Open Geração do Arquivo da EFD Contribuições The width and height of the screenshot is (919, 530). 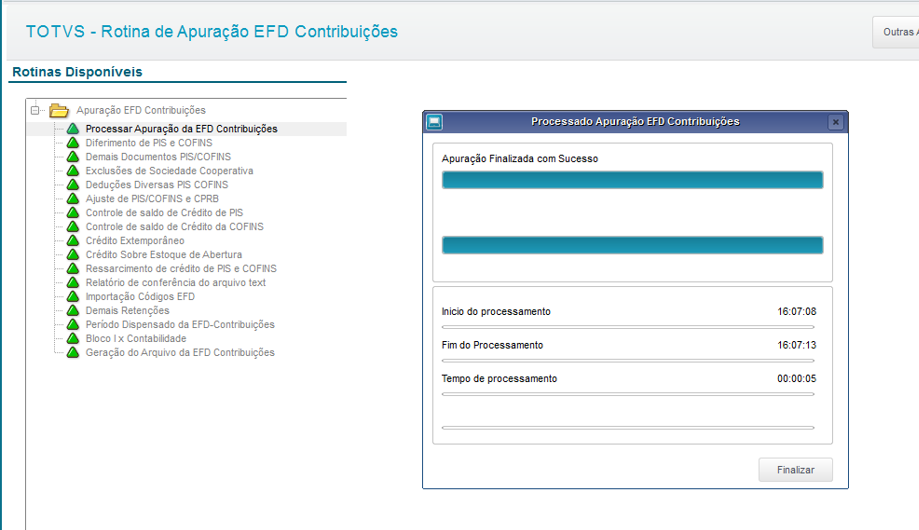180,352
